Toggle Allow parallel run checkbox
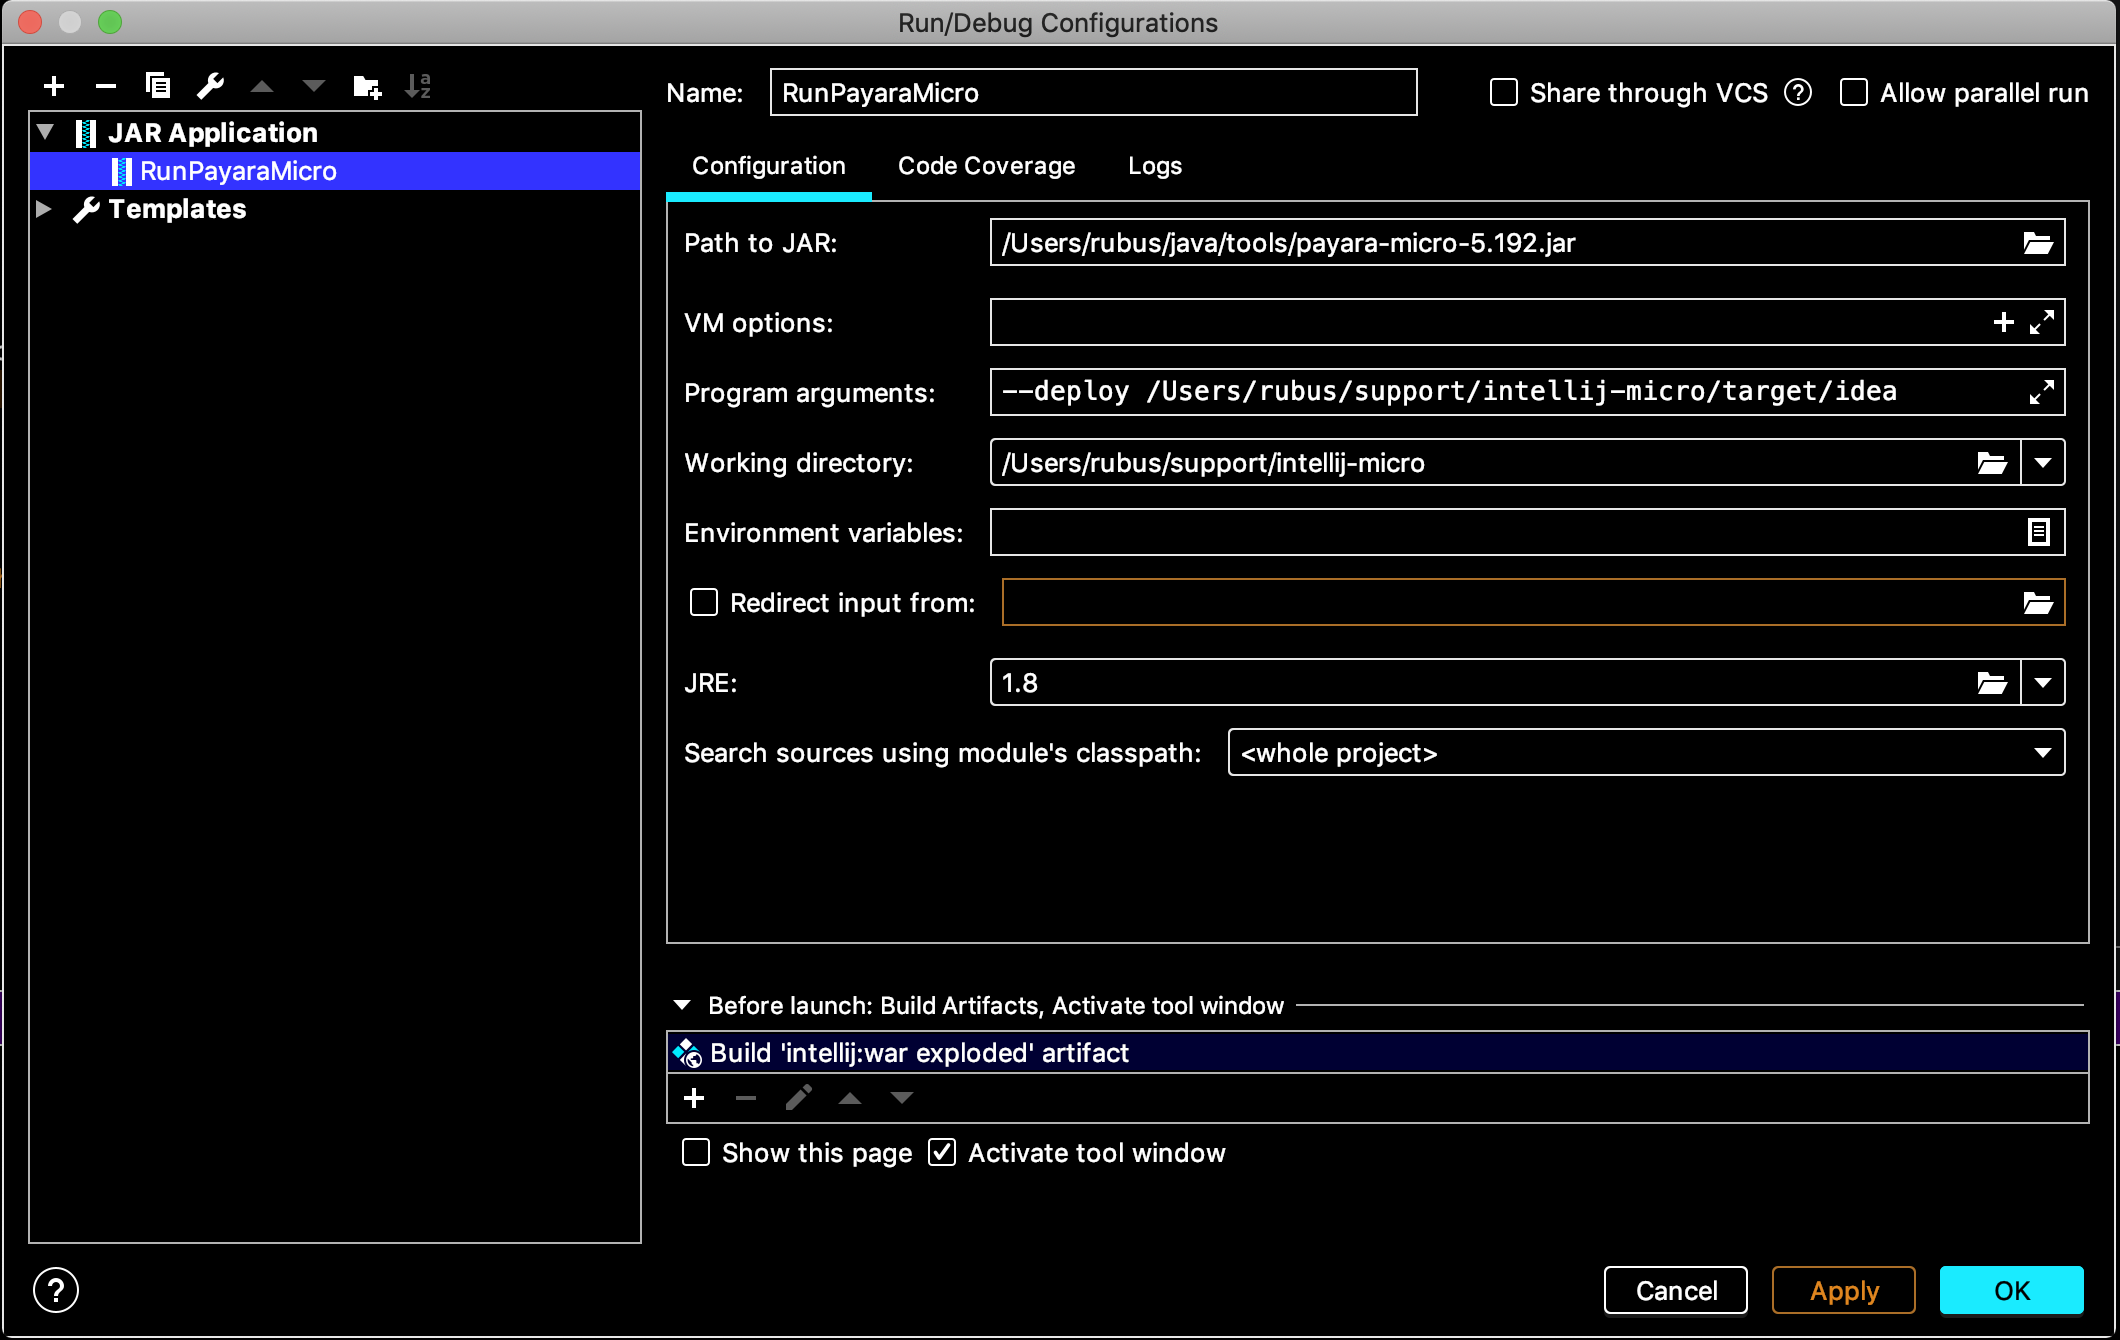The height and width of the screenshot is (1340, 2120). 1854,93
